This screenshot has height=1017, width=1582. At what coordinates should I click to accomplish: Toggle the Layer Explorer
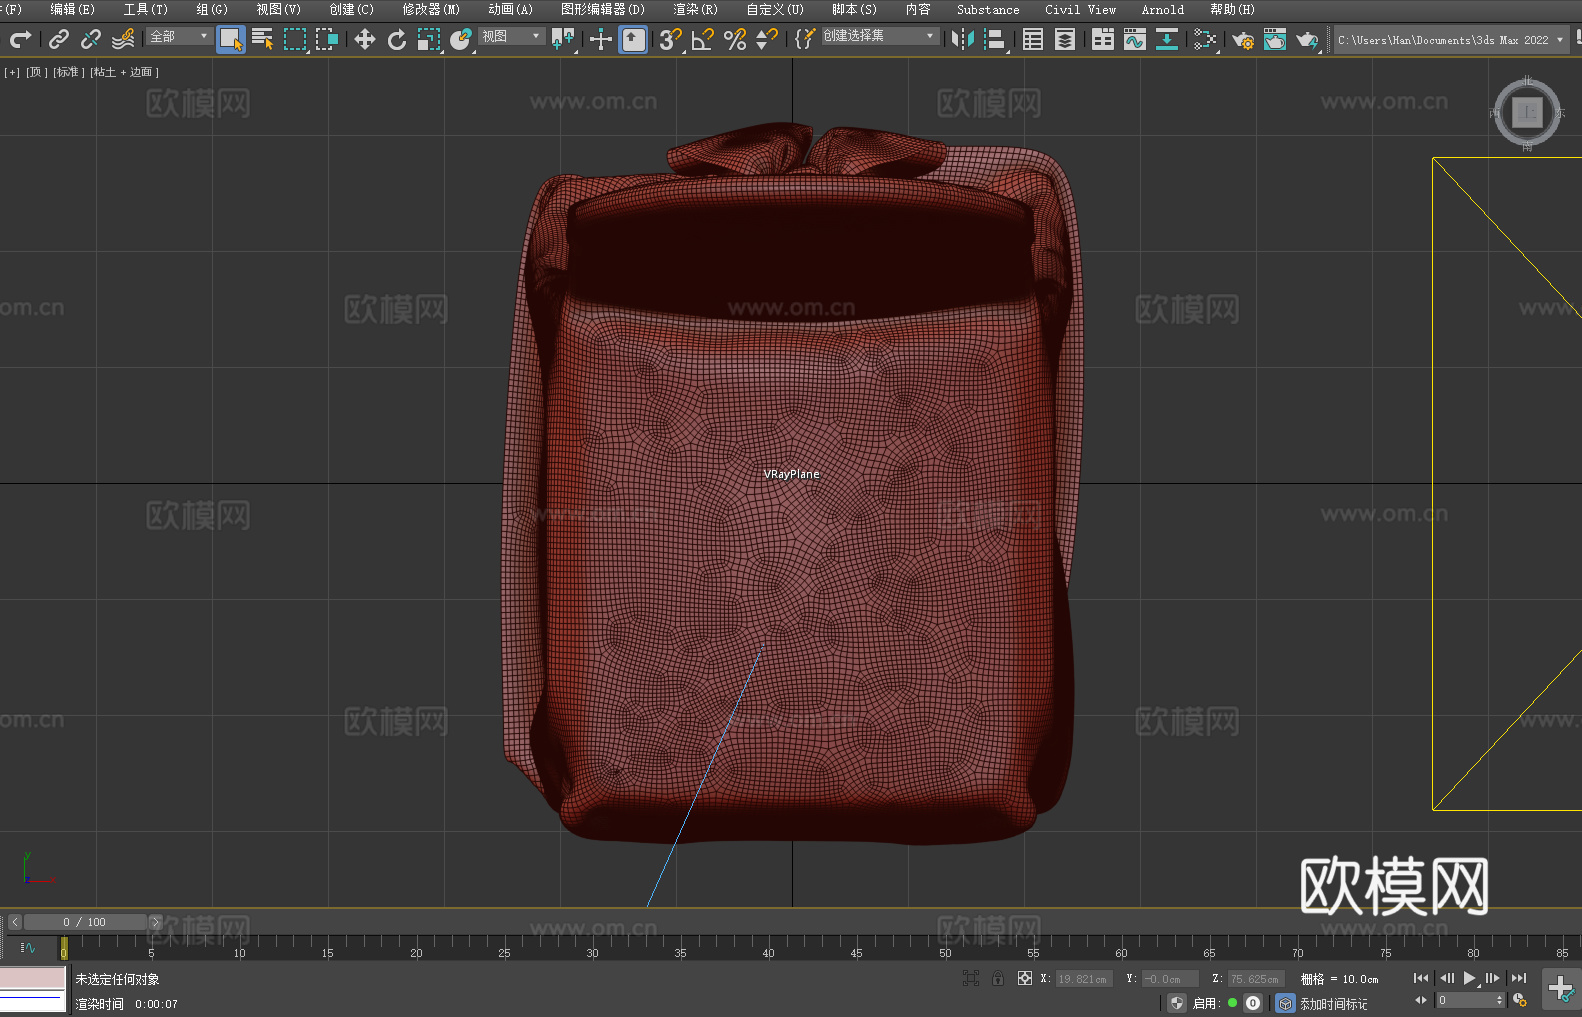pyautogui.click(x=1065, y=39)
